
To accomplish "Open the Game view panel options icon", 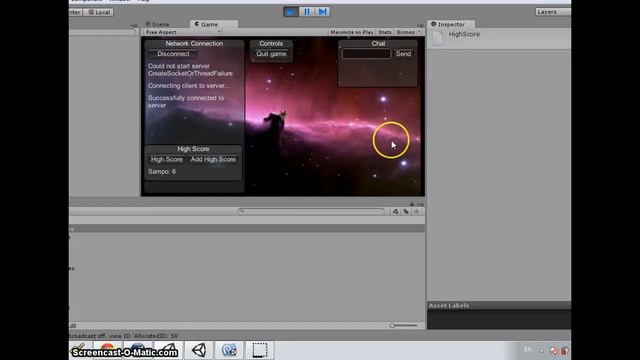I will pos(420,25).
